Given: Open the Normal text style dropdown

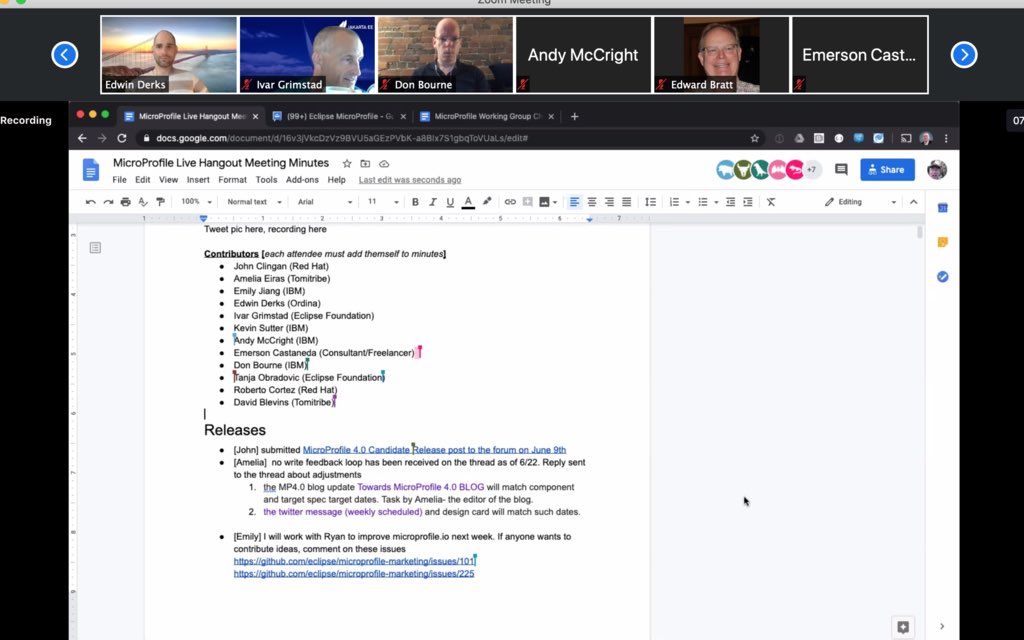Looking at the screenshot, I should click(254, 202).
